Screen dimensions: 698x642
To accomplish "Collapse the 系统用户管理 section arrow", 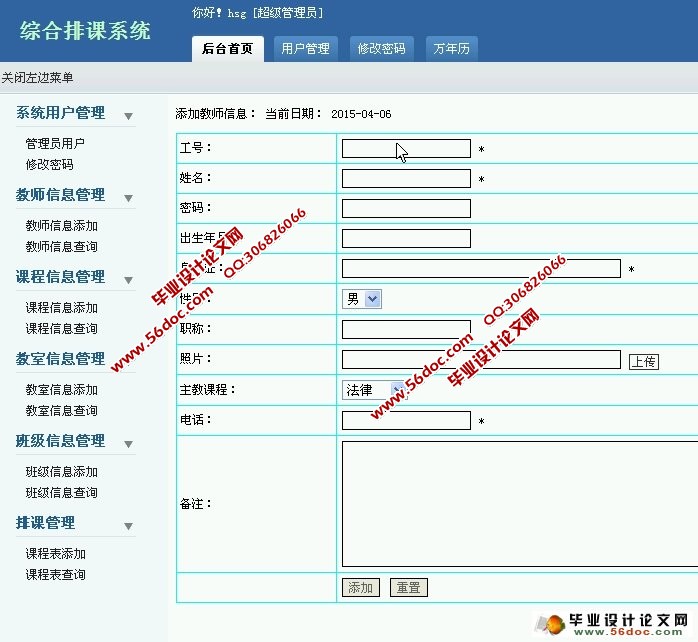I will pyautogui.click(x=129, y=116).
